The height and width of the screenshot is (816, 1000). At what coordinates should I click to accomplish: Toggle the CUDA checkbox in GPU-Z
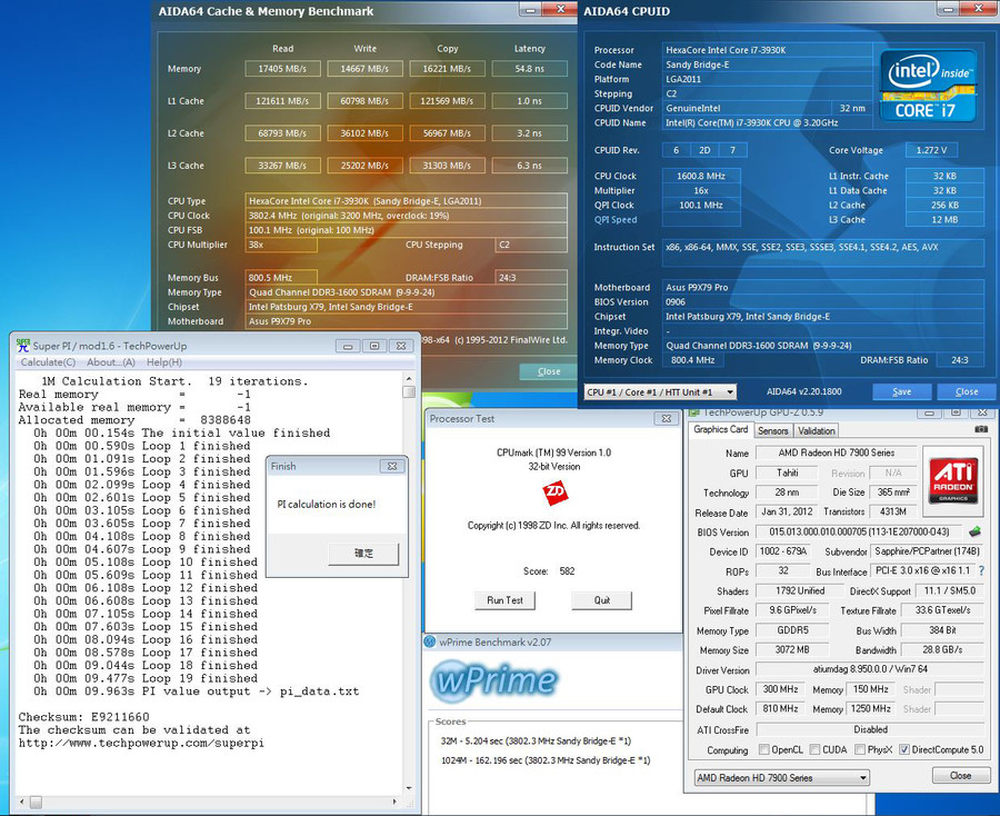tap(814, 750)
